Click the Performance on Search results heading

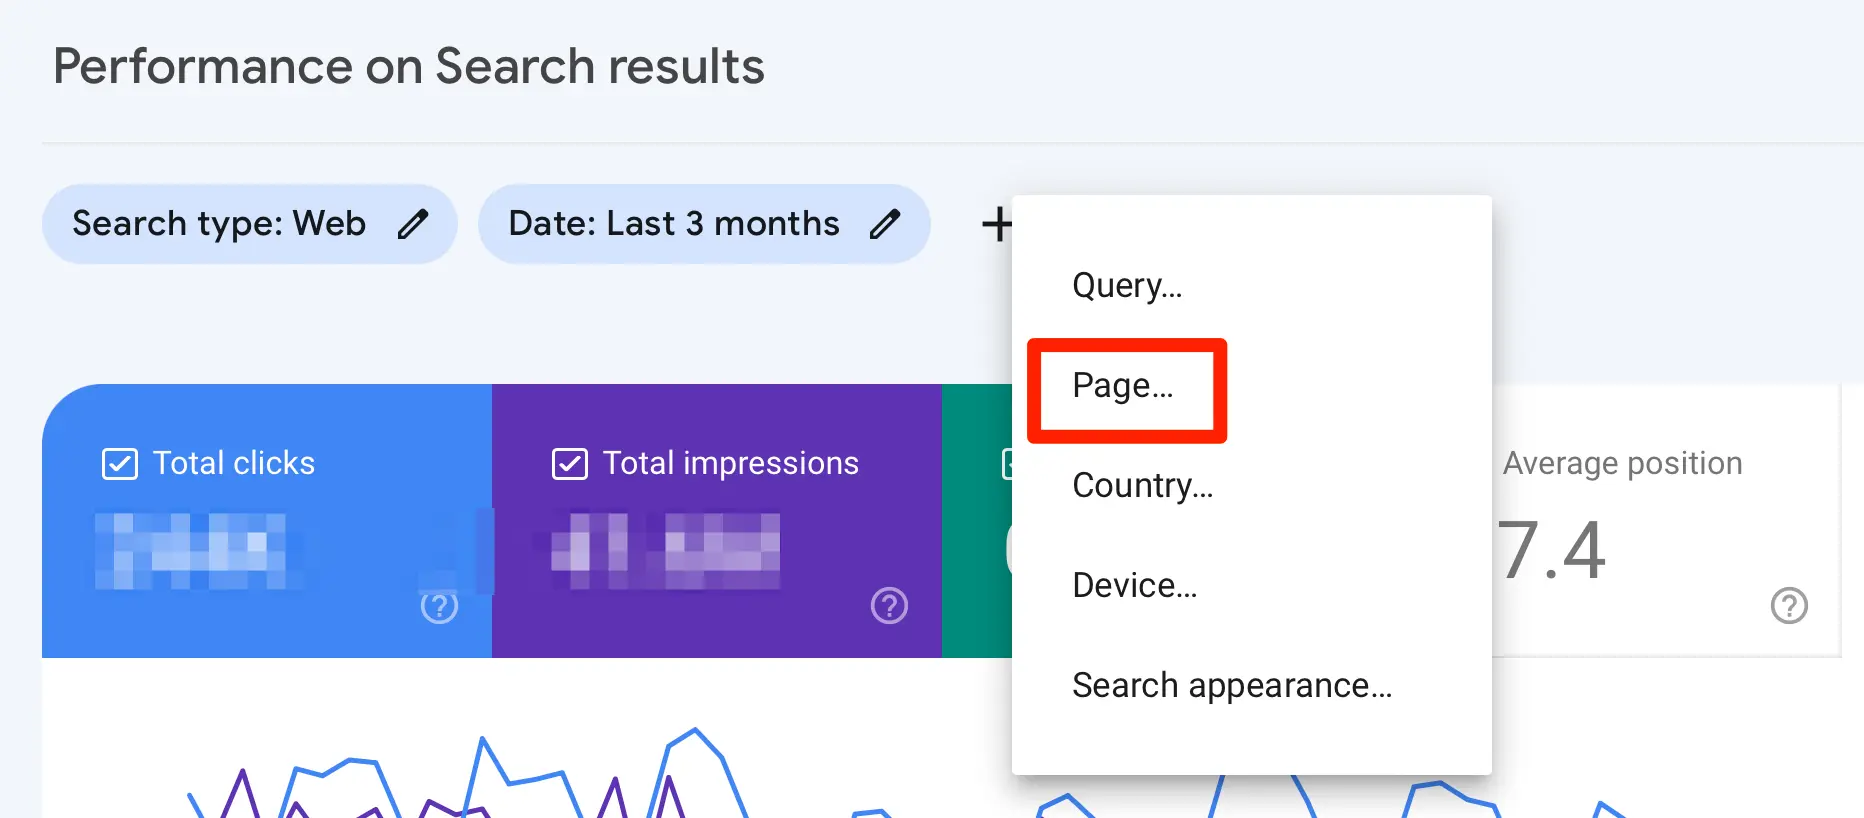[x=408, y=67]
